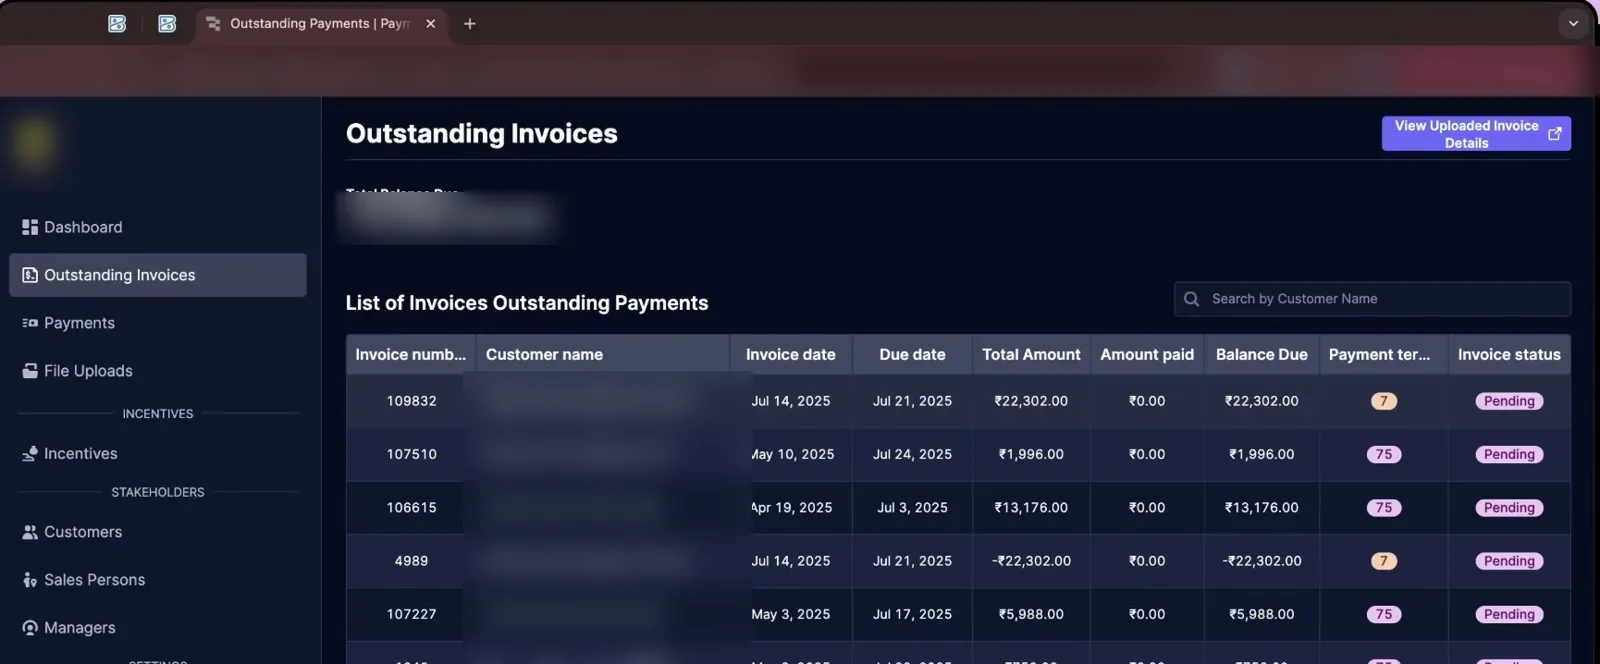1600x664 pixels.
Task: Click the Dashboard grid icon
Action: [x=30, y=227]
